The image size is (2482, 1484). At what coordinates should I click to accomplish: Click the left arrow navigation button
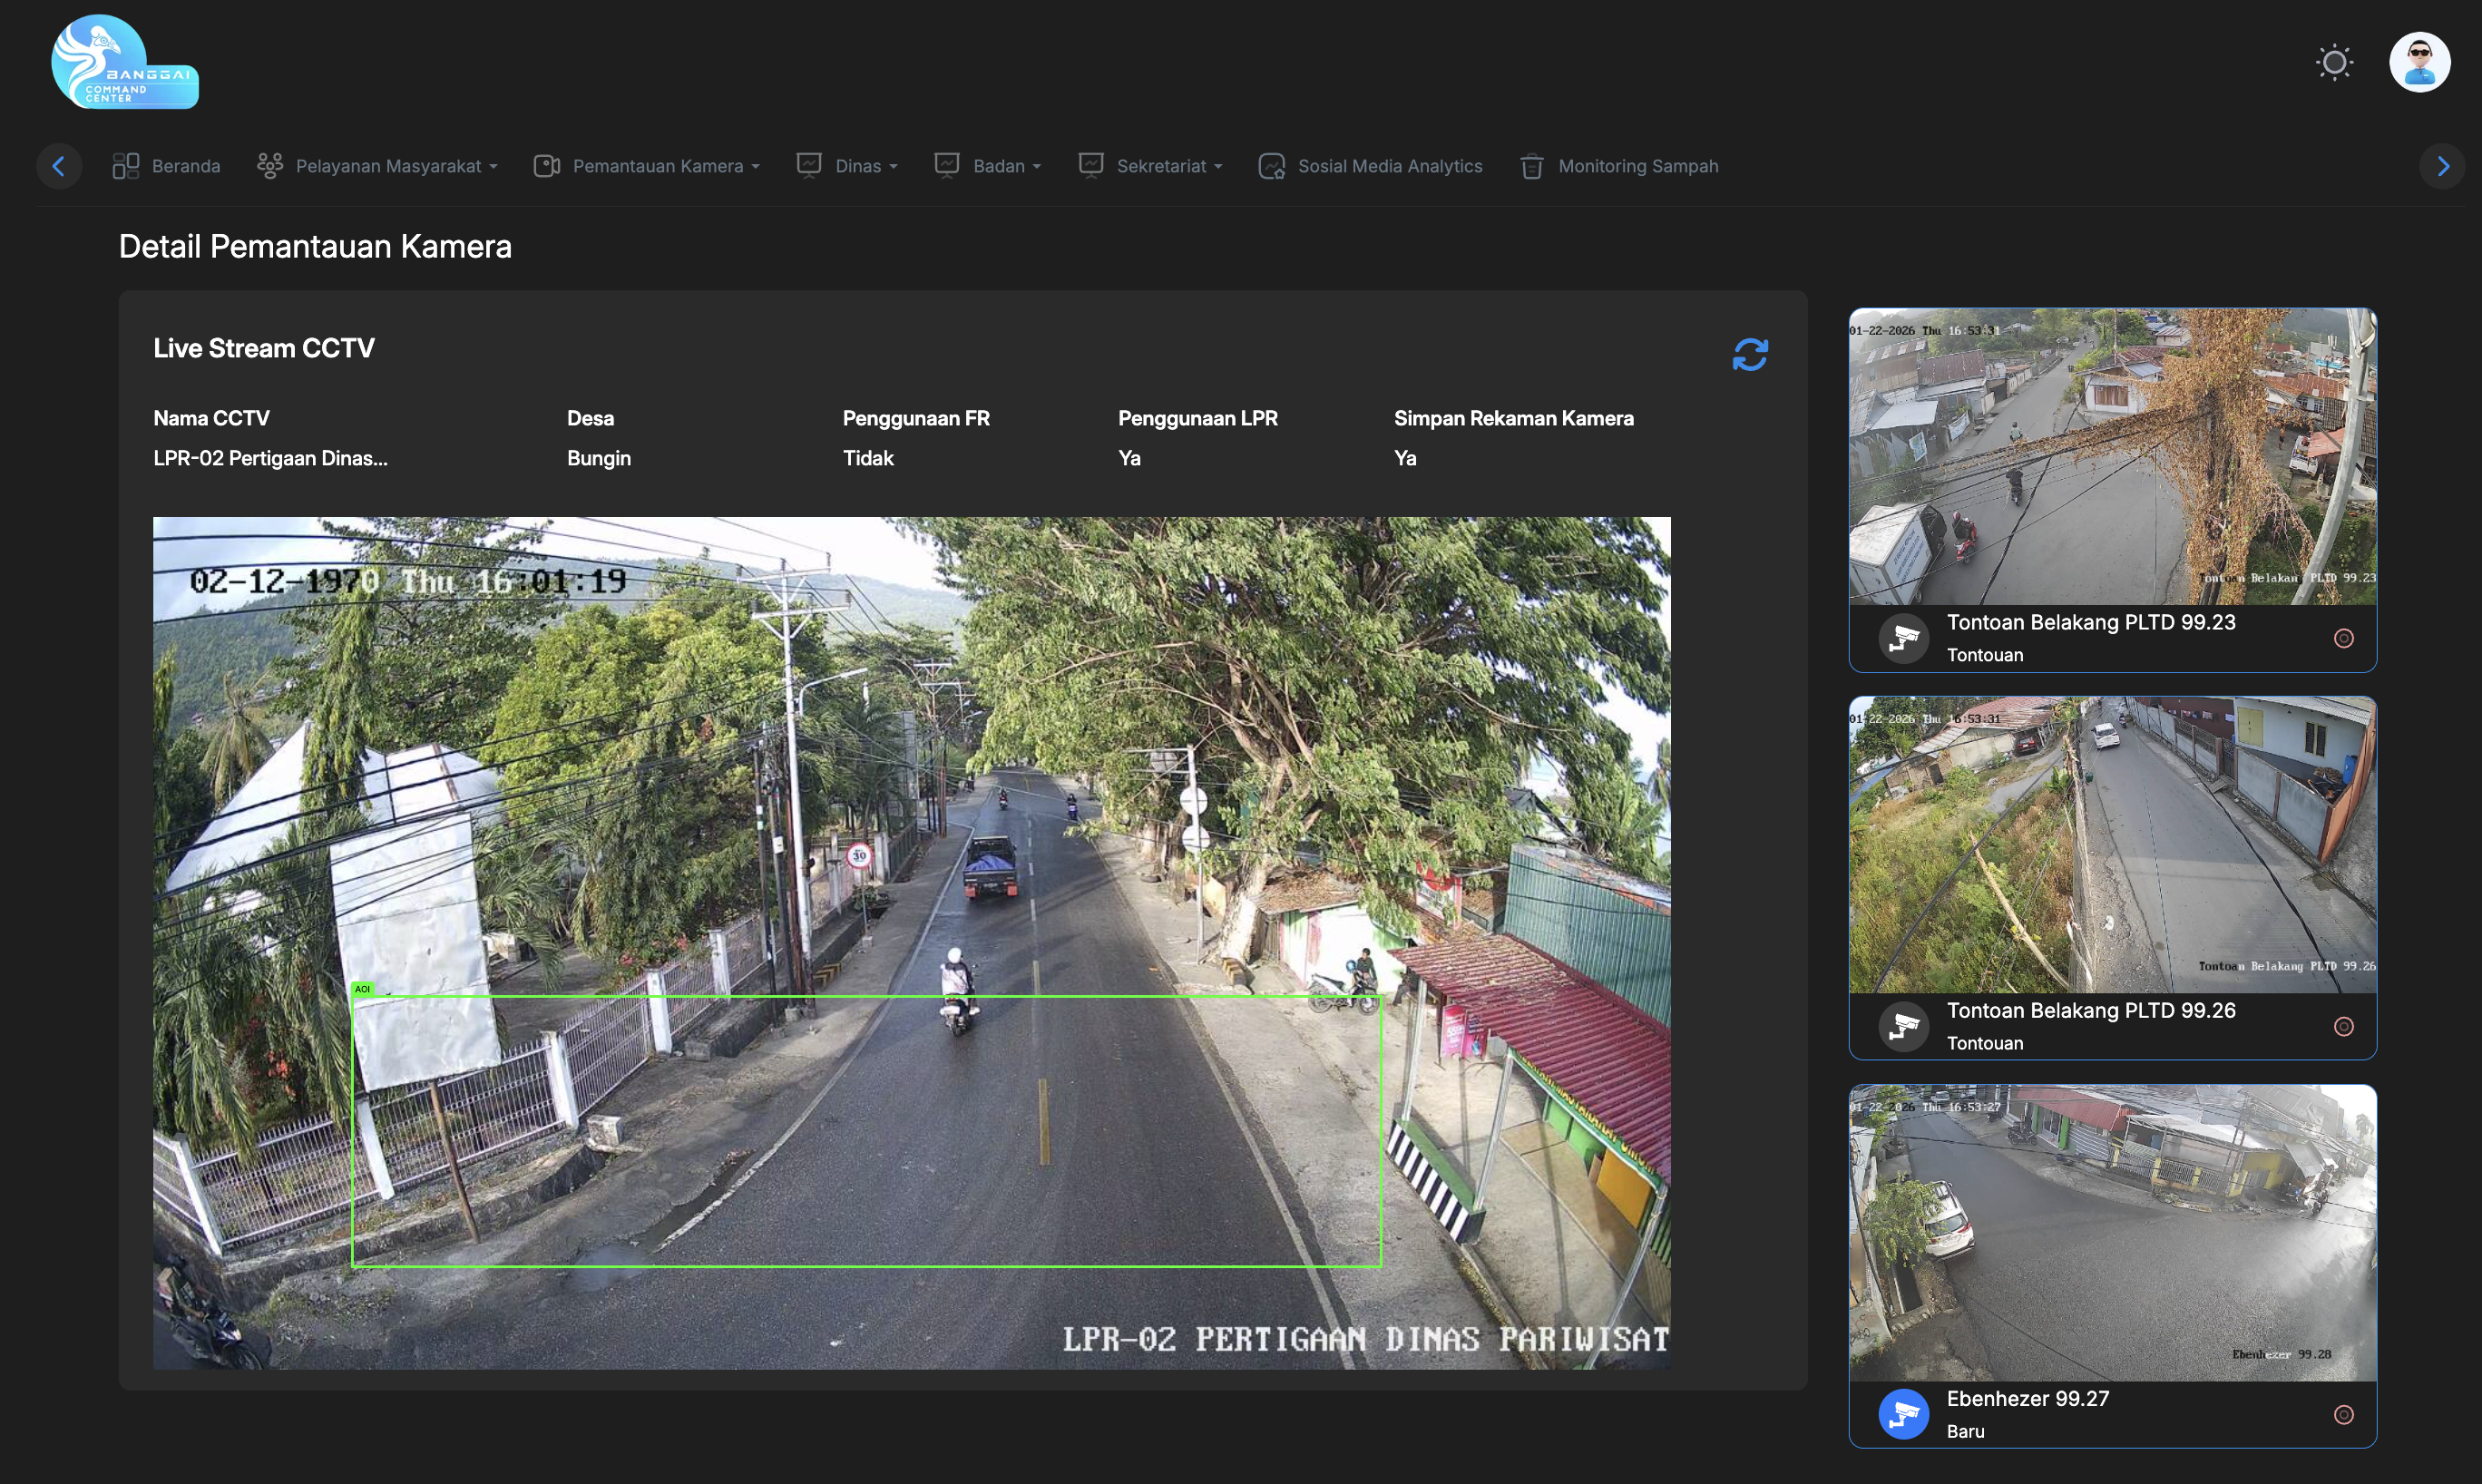coord(60,166)
